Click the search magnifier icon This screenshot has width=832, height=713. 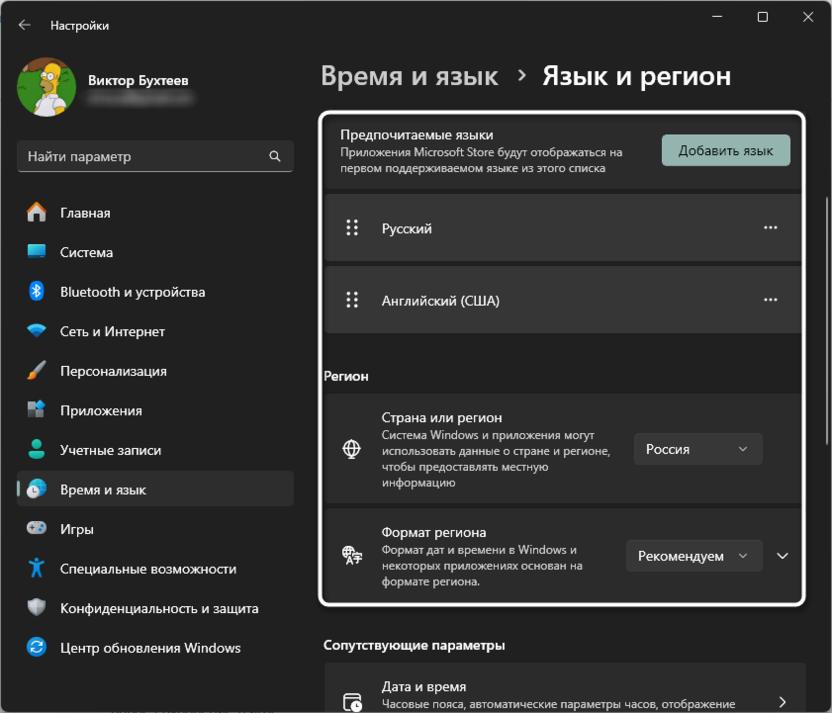pos(274,156)
